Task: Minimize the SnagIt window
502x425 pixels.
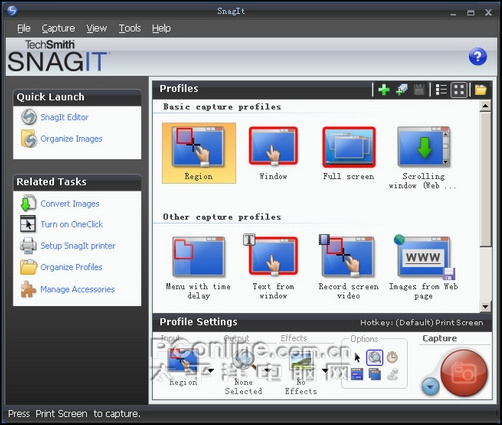Action: point(453,13)
